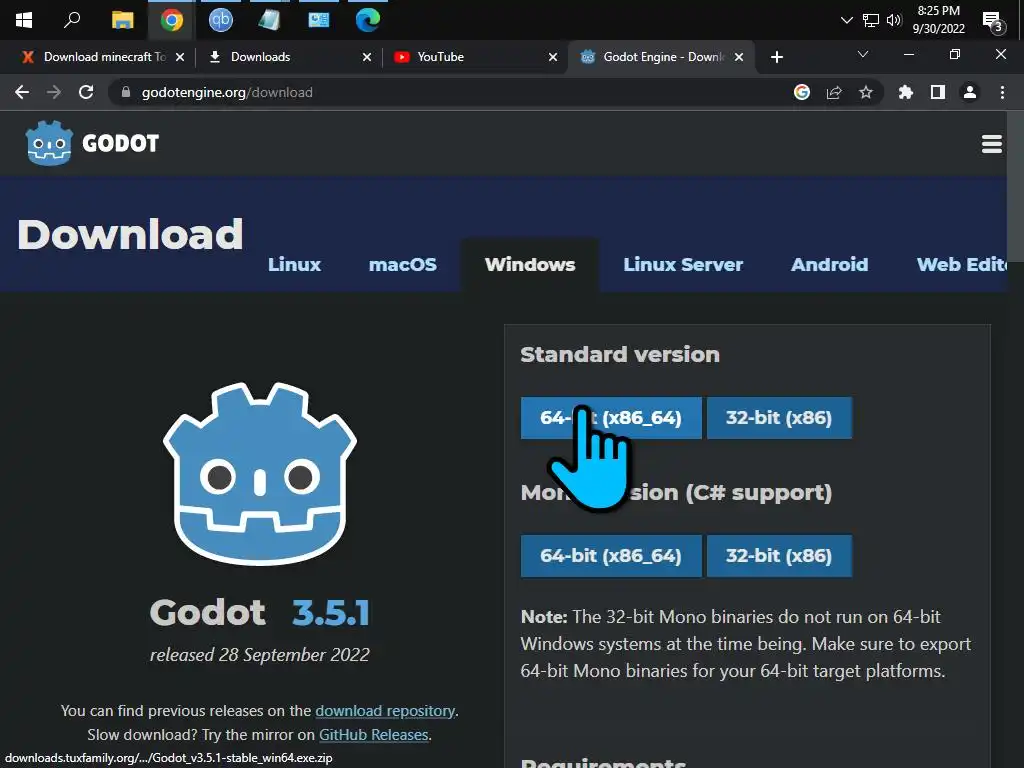View site security lock information
Image resolution: width=1024 pixels, height=768 pixels.
(x=126, y=92)
